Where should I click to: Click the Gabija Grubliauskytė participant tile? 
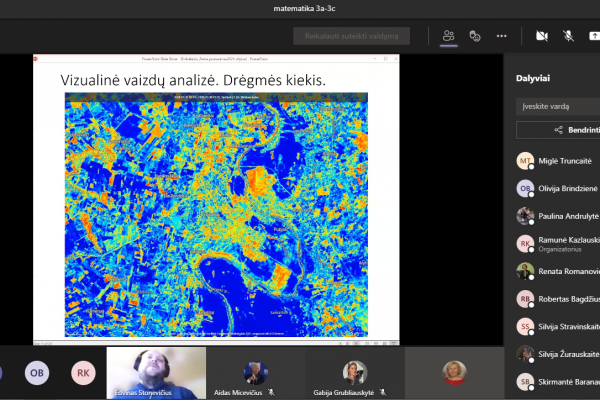[x=355, y=373]
